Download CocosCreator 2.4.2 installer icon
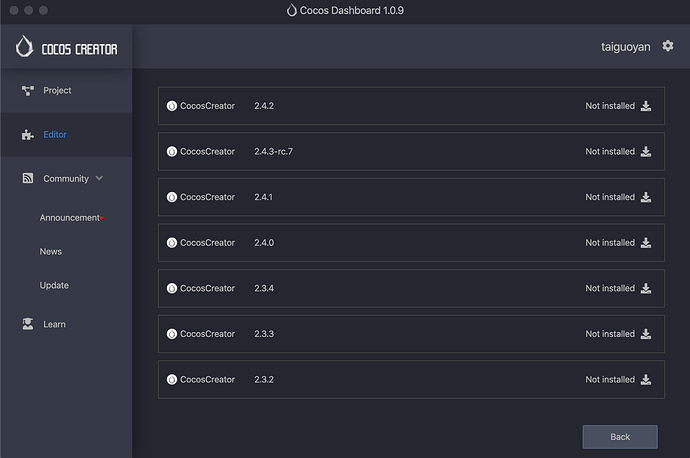 coord(646,106)
